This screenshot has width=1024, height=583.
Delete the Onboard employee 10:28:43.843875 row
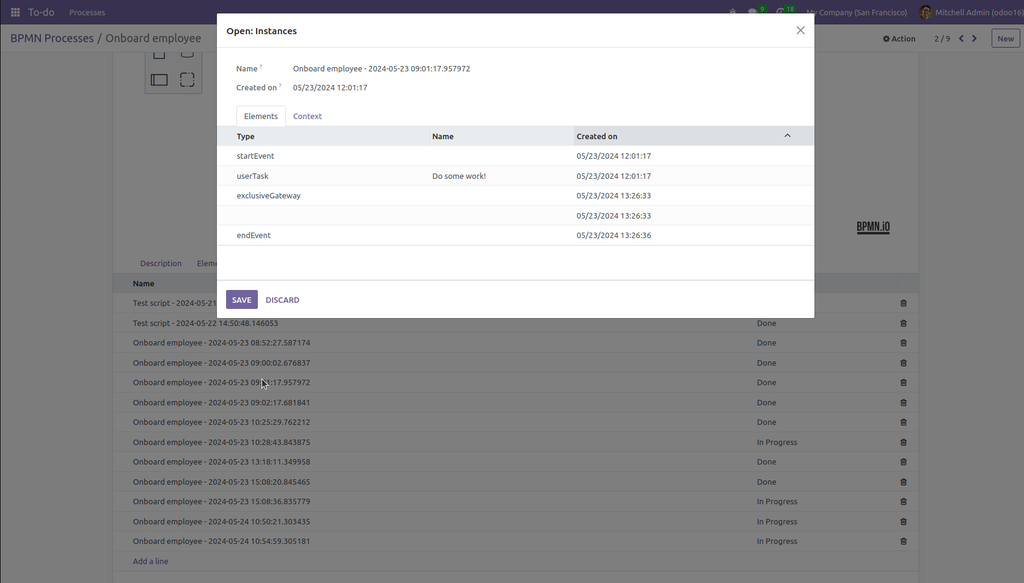pyautogui.click(x=903, y=443)
